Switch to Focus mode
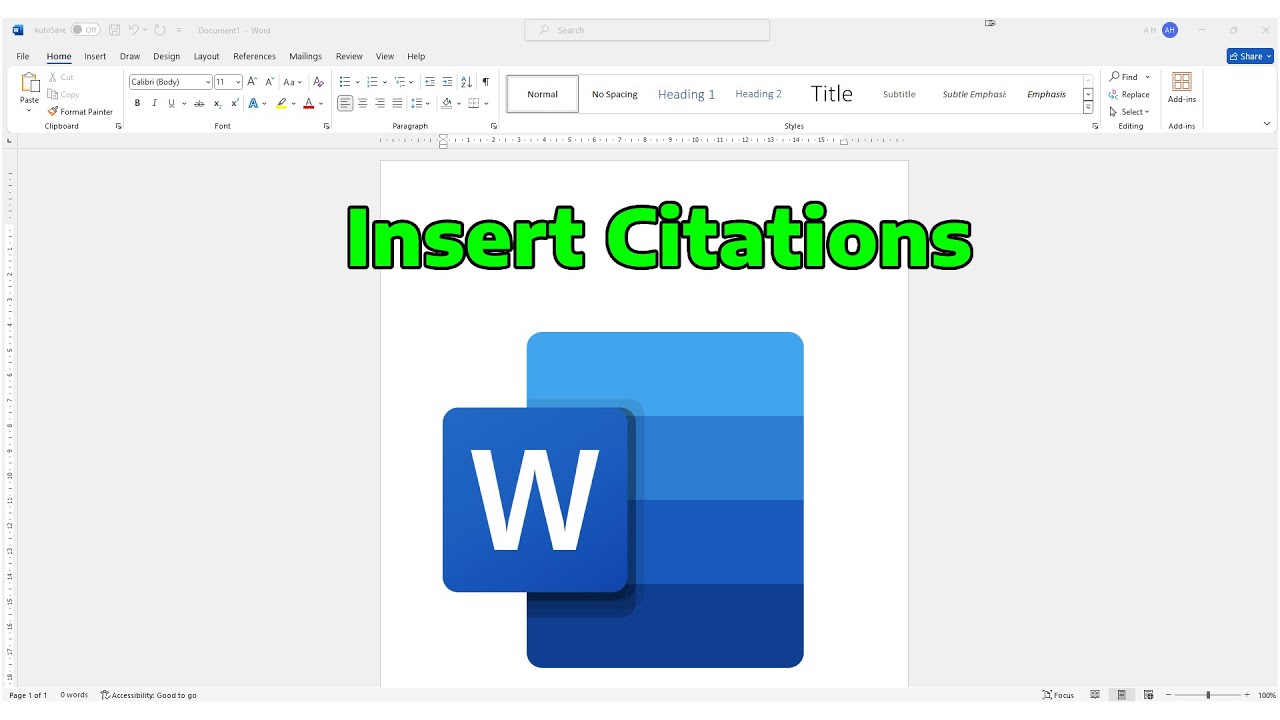This screenshot has height=720, width=1280. [x=1058, y=695]
